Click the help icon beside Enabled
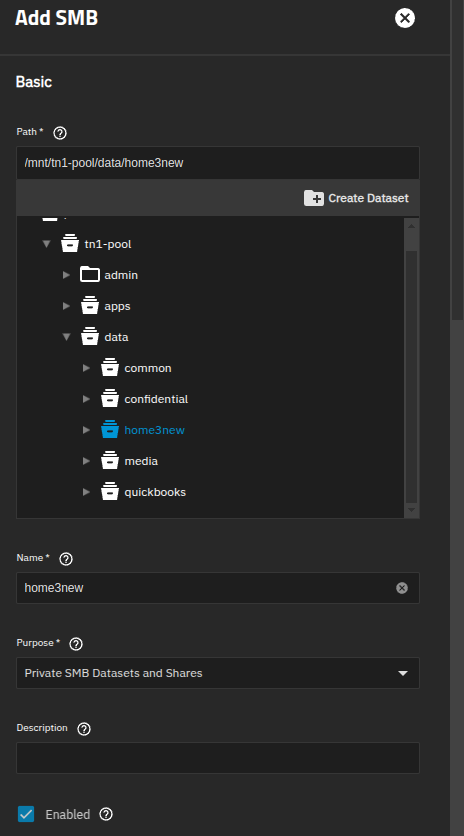The height and width of the screenshot is (836, 464). [x=106, y=814]
